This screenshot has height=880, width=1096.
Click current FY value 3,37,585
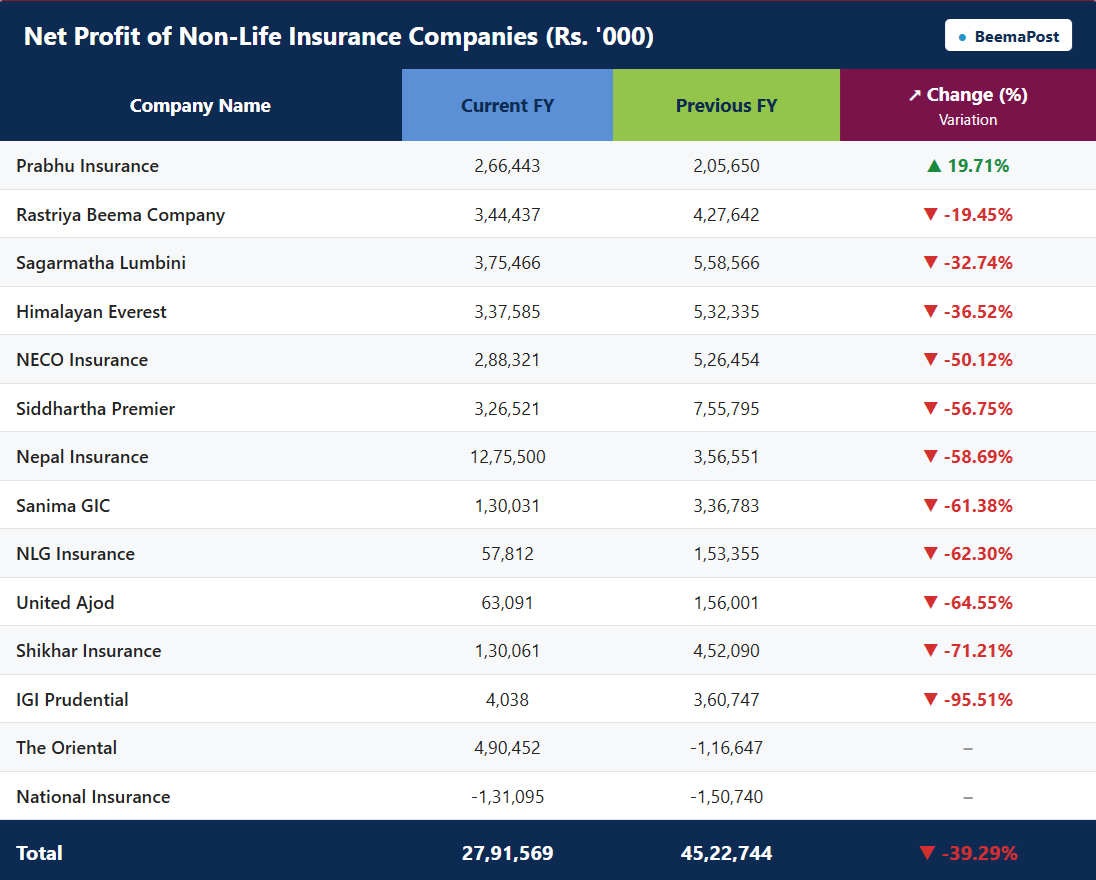[x=507, y=312]
